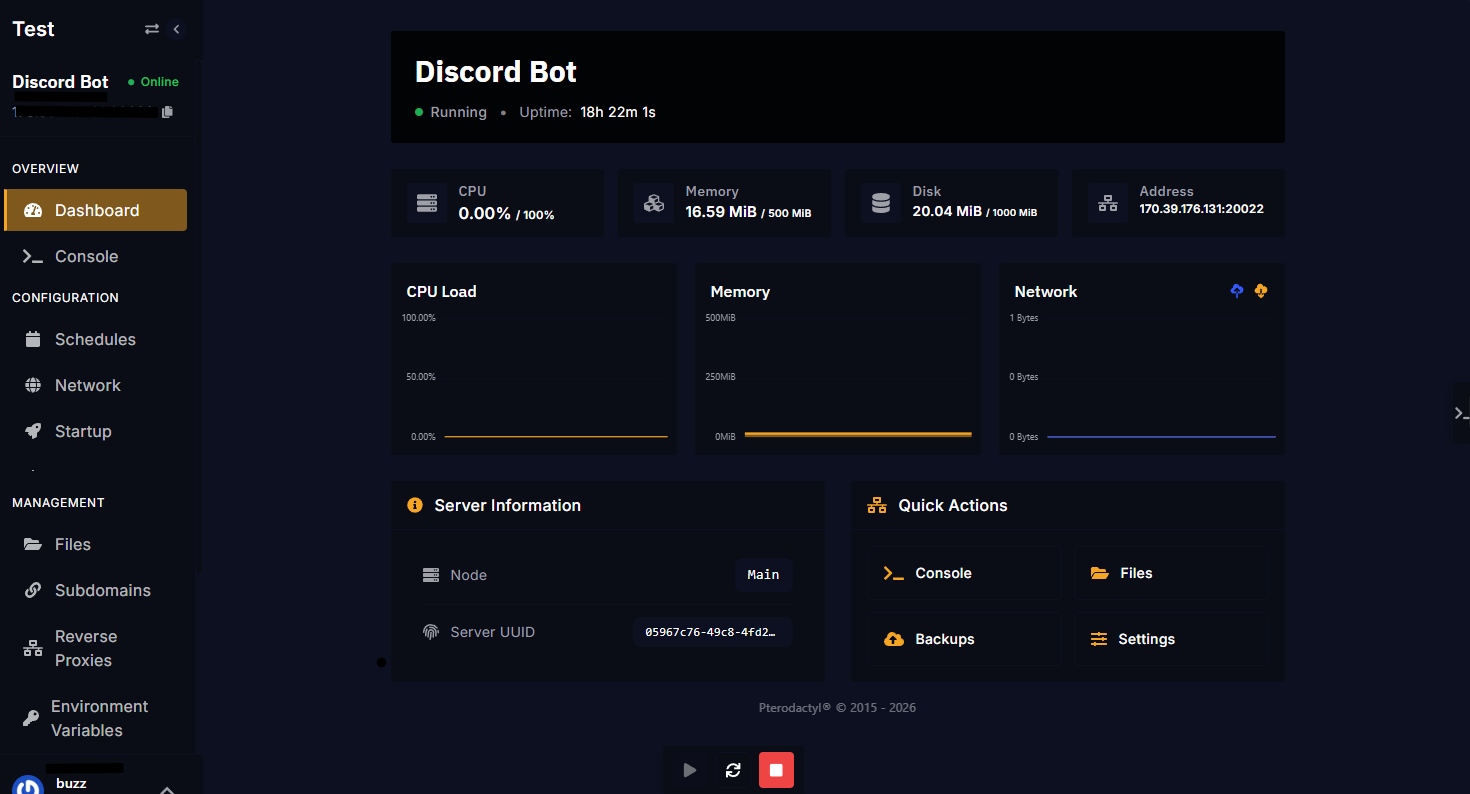Toggle the network upload graph visibility
This screenshot has width=1470, height=794.
(x=1236, y=290)
